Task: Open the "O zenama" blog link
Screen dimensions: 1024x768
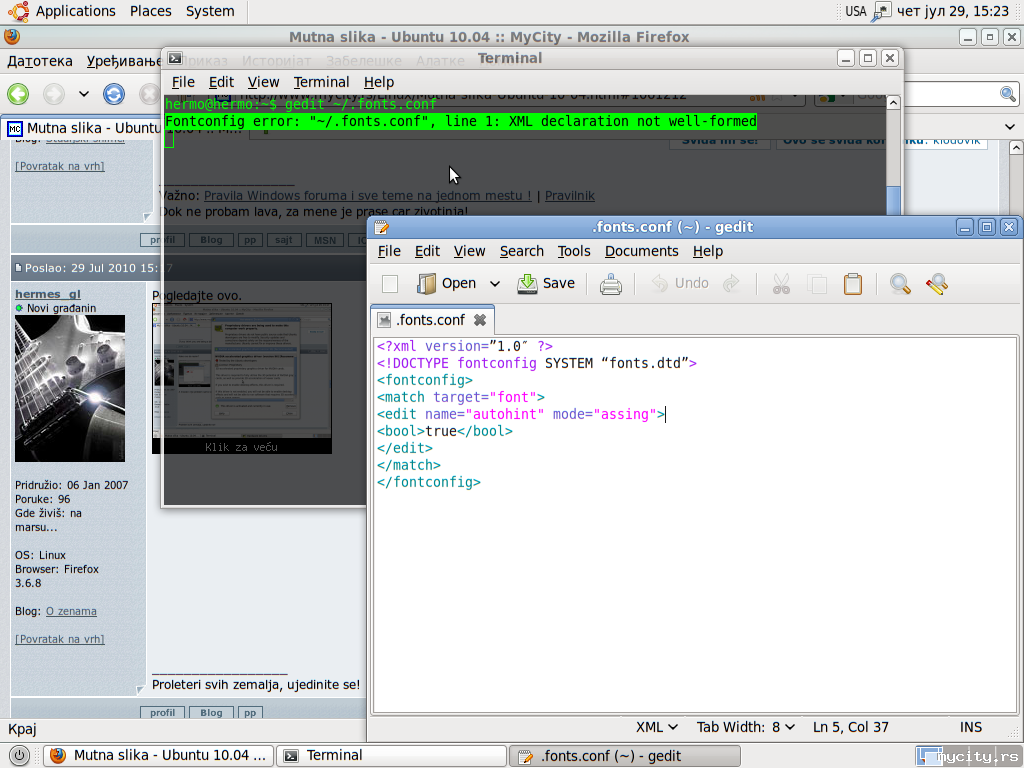Action: coord(71,611)
